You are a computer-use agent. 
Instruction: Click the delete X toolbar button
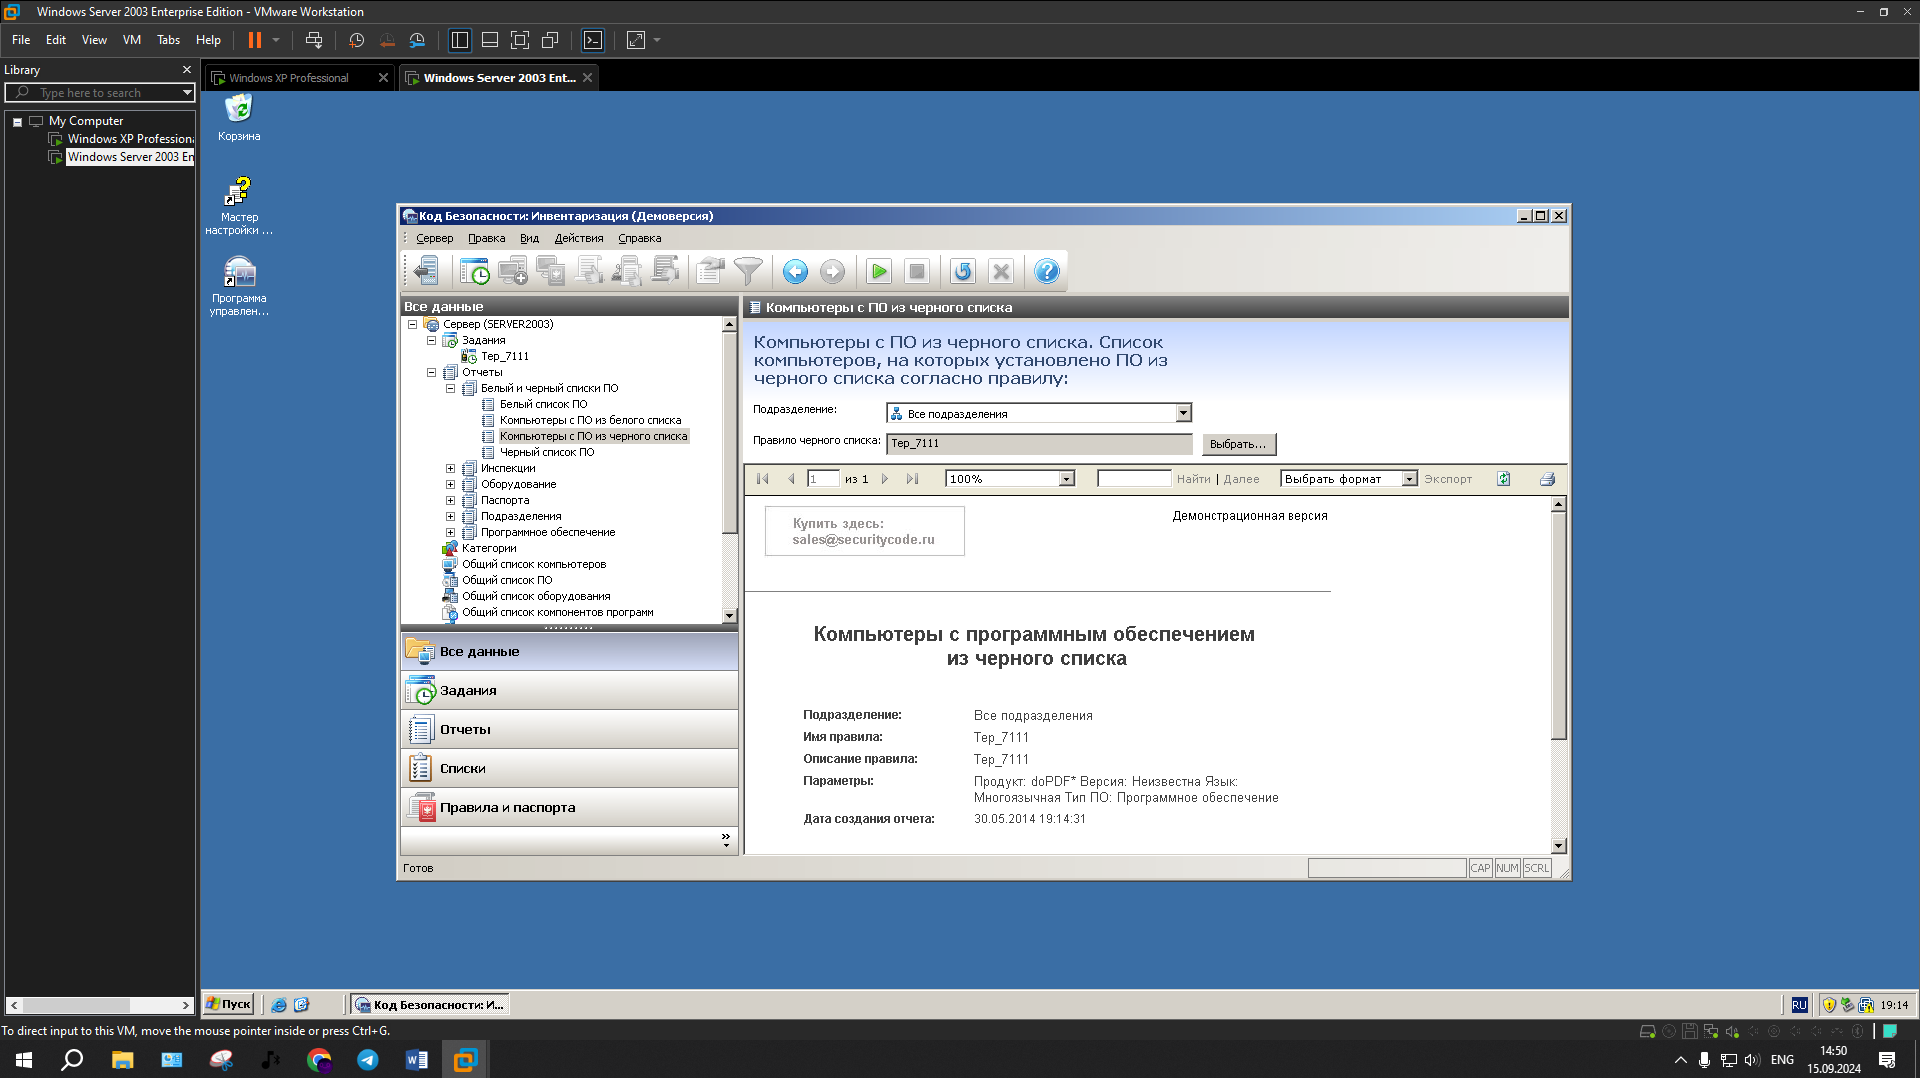pyautogui.click(x=1001, y=271)
